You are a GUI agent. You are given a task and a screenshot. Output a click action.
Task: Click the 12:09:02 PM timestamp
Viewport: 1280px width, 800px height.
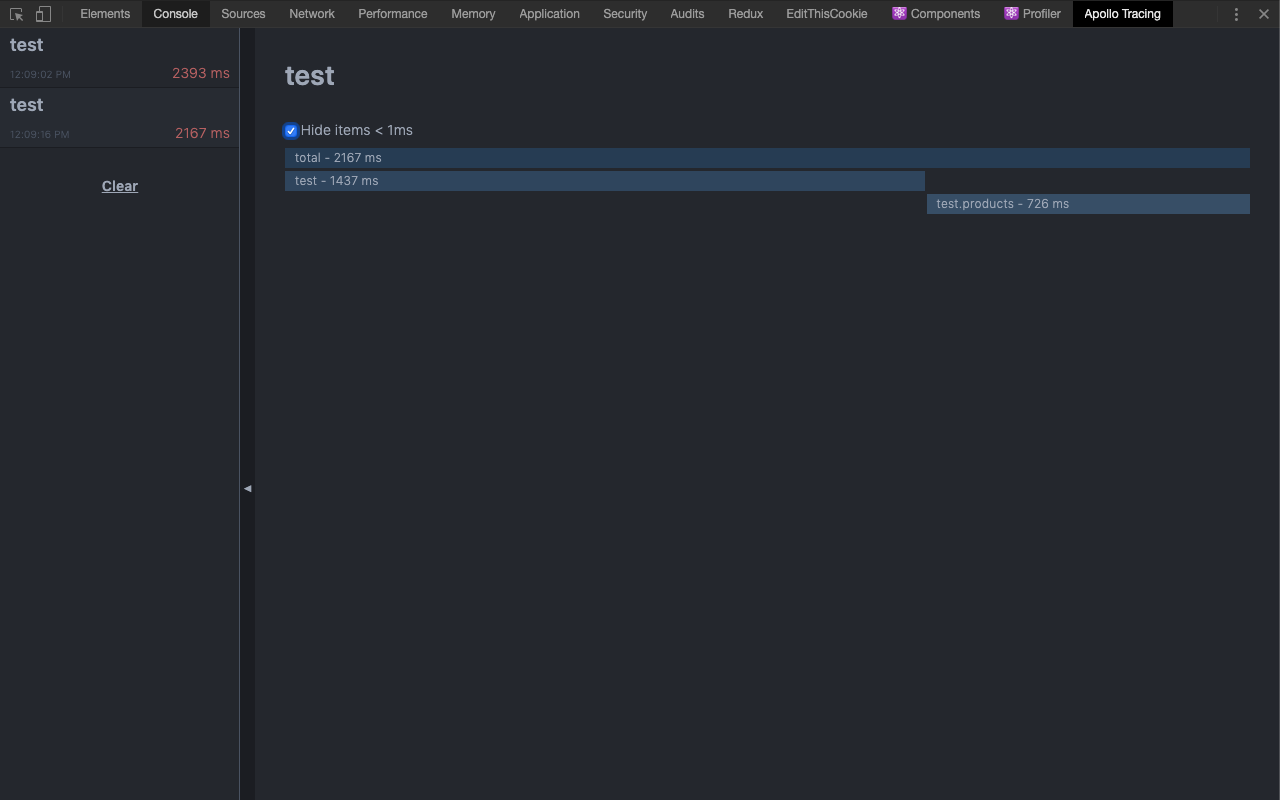click(x=40, y=74)
